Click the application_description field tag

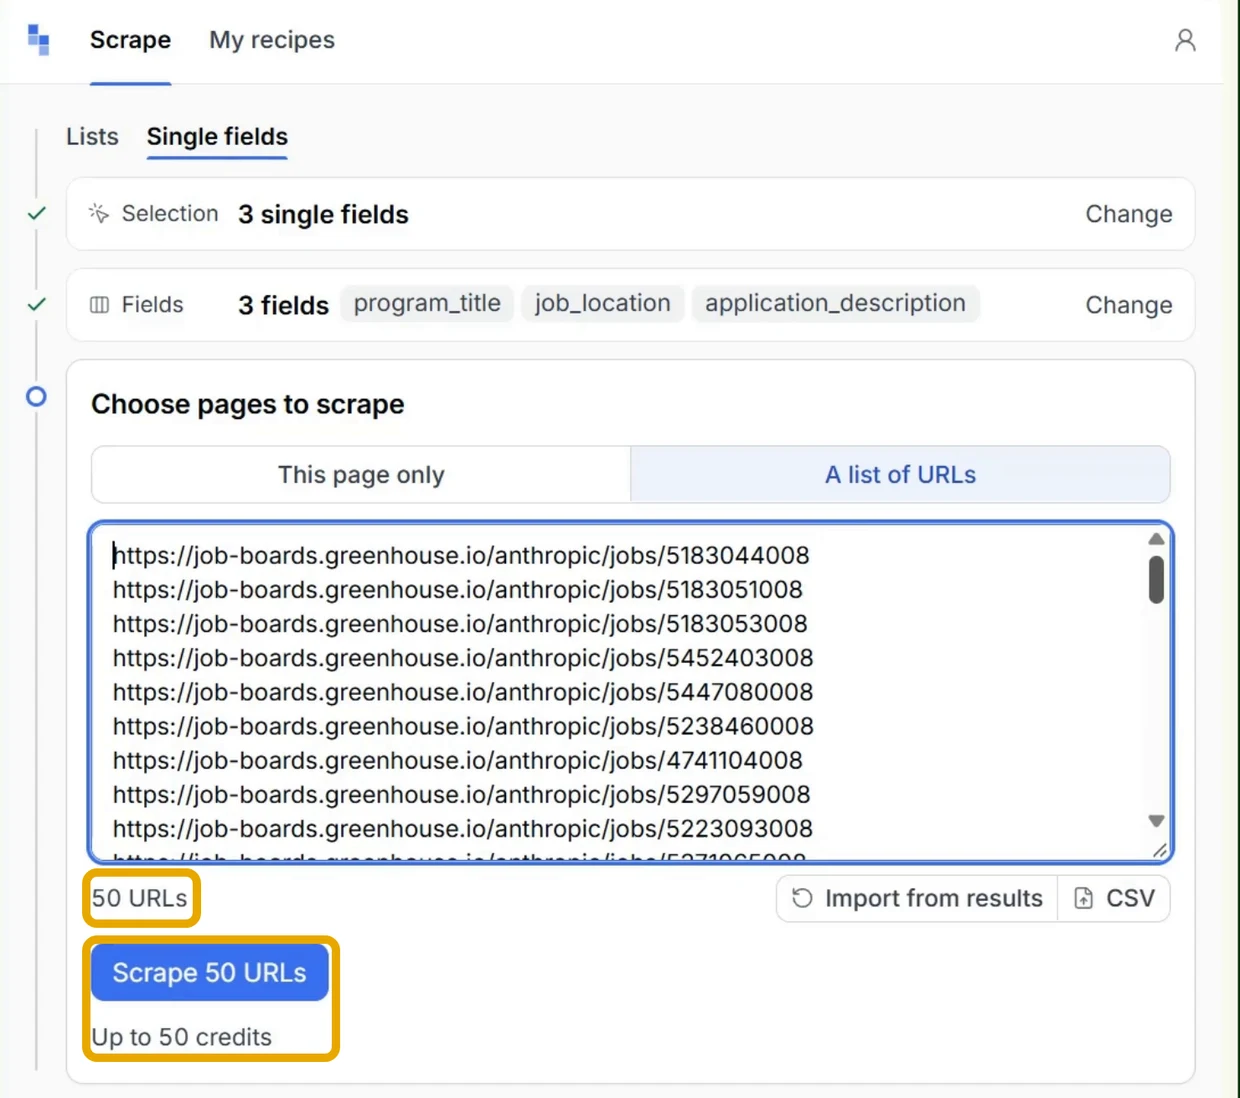(x=835, y=303)
